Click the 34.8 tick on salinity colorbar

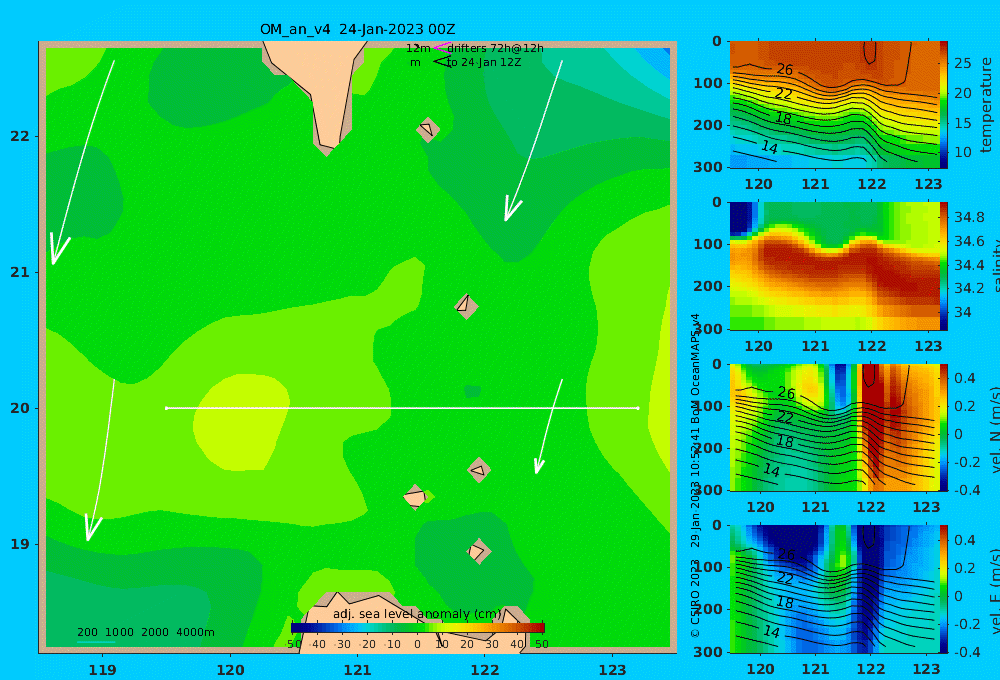click(969, 217)
